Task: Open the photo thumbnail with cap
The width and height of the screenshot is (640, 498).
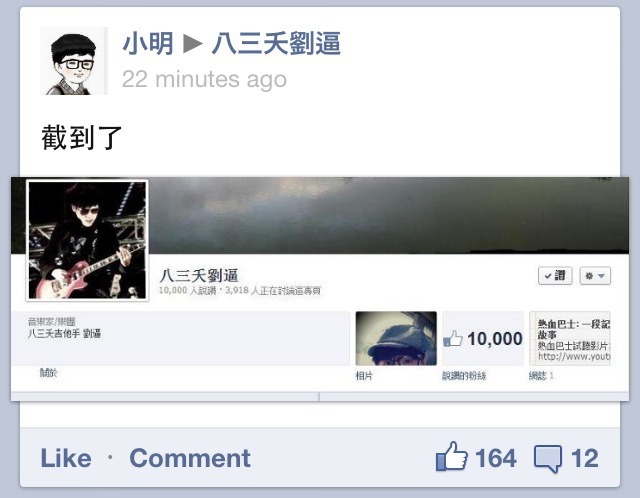Action: click(x=396, y=338)
